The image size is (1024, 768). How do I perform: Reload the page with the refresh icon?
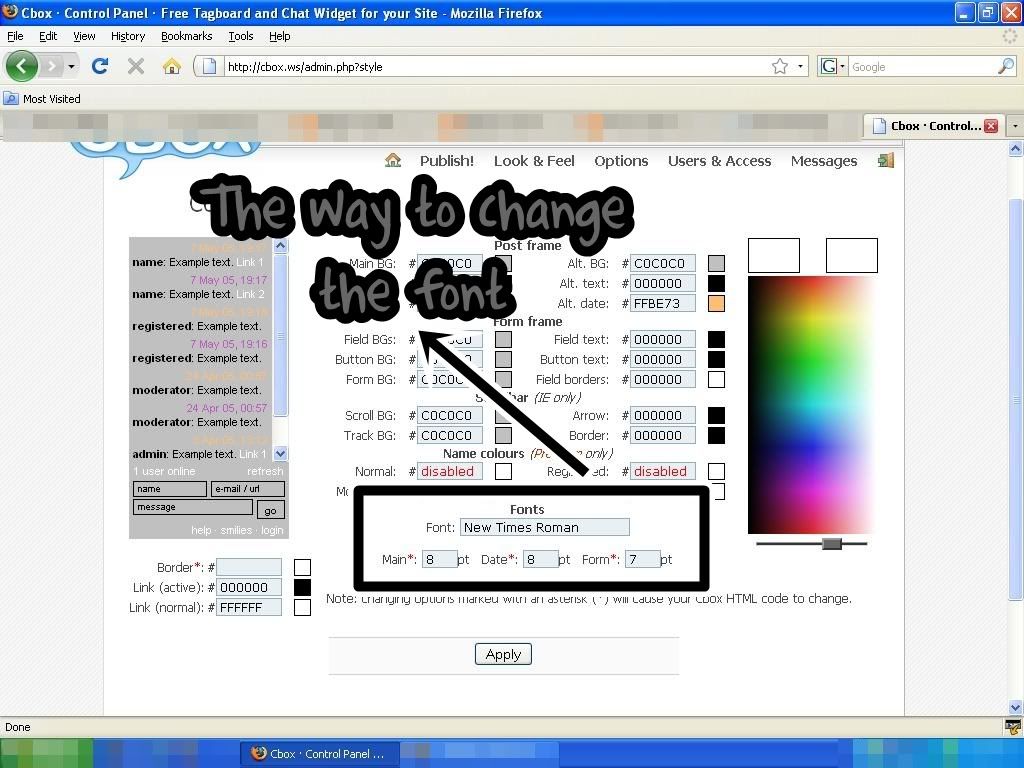pyautogui.click(x=99, y=66)
